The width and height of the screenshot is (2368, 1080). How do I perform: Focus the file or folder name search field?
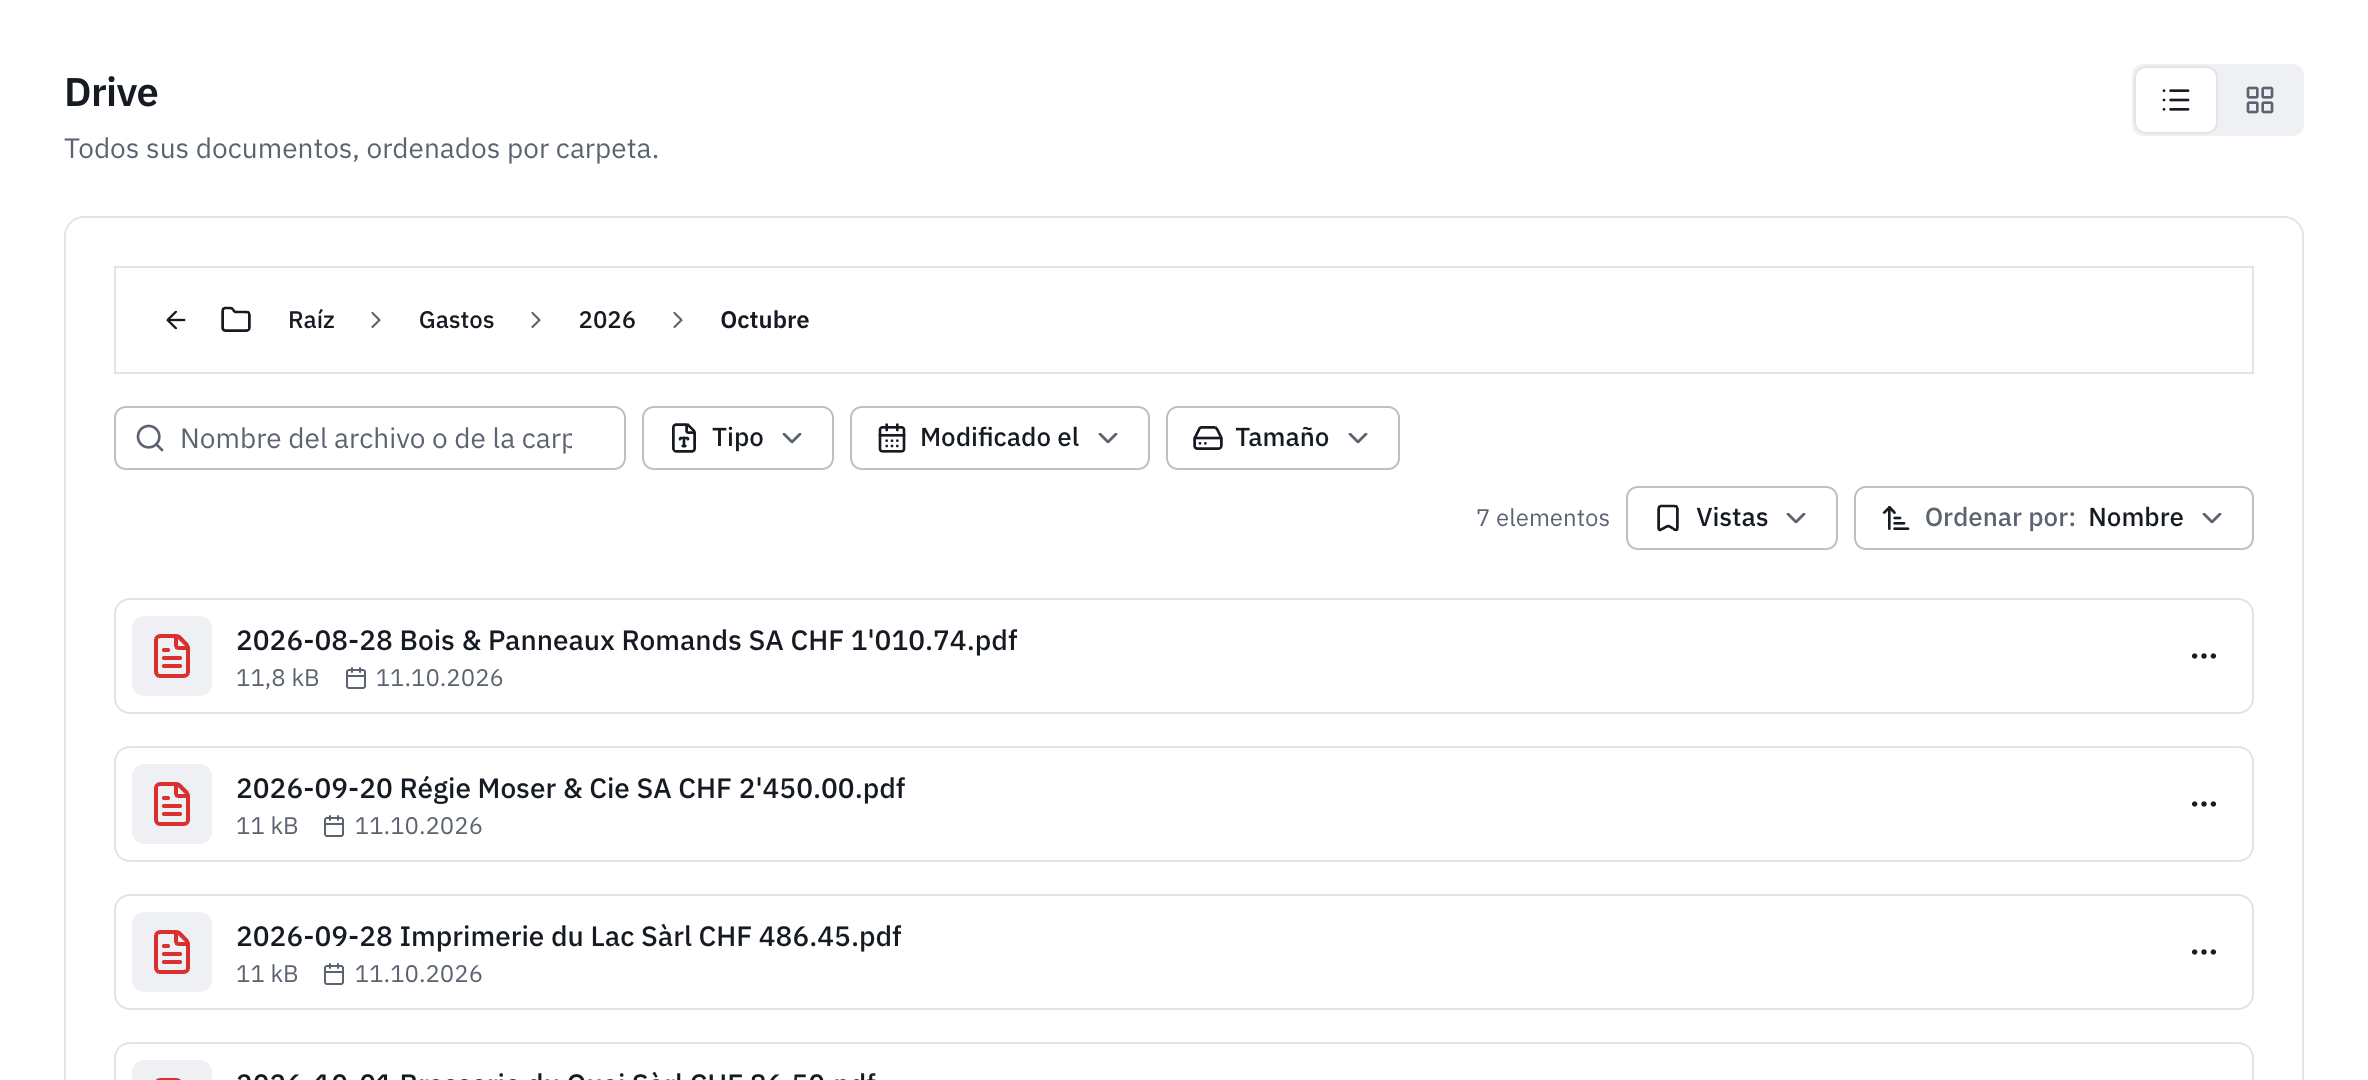pyautogui.click(x=370, y=438)
